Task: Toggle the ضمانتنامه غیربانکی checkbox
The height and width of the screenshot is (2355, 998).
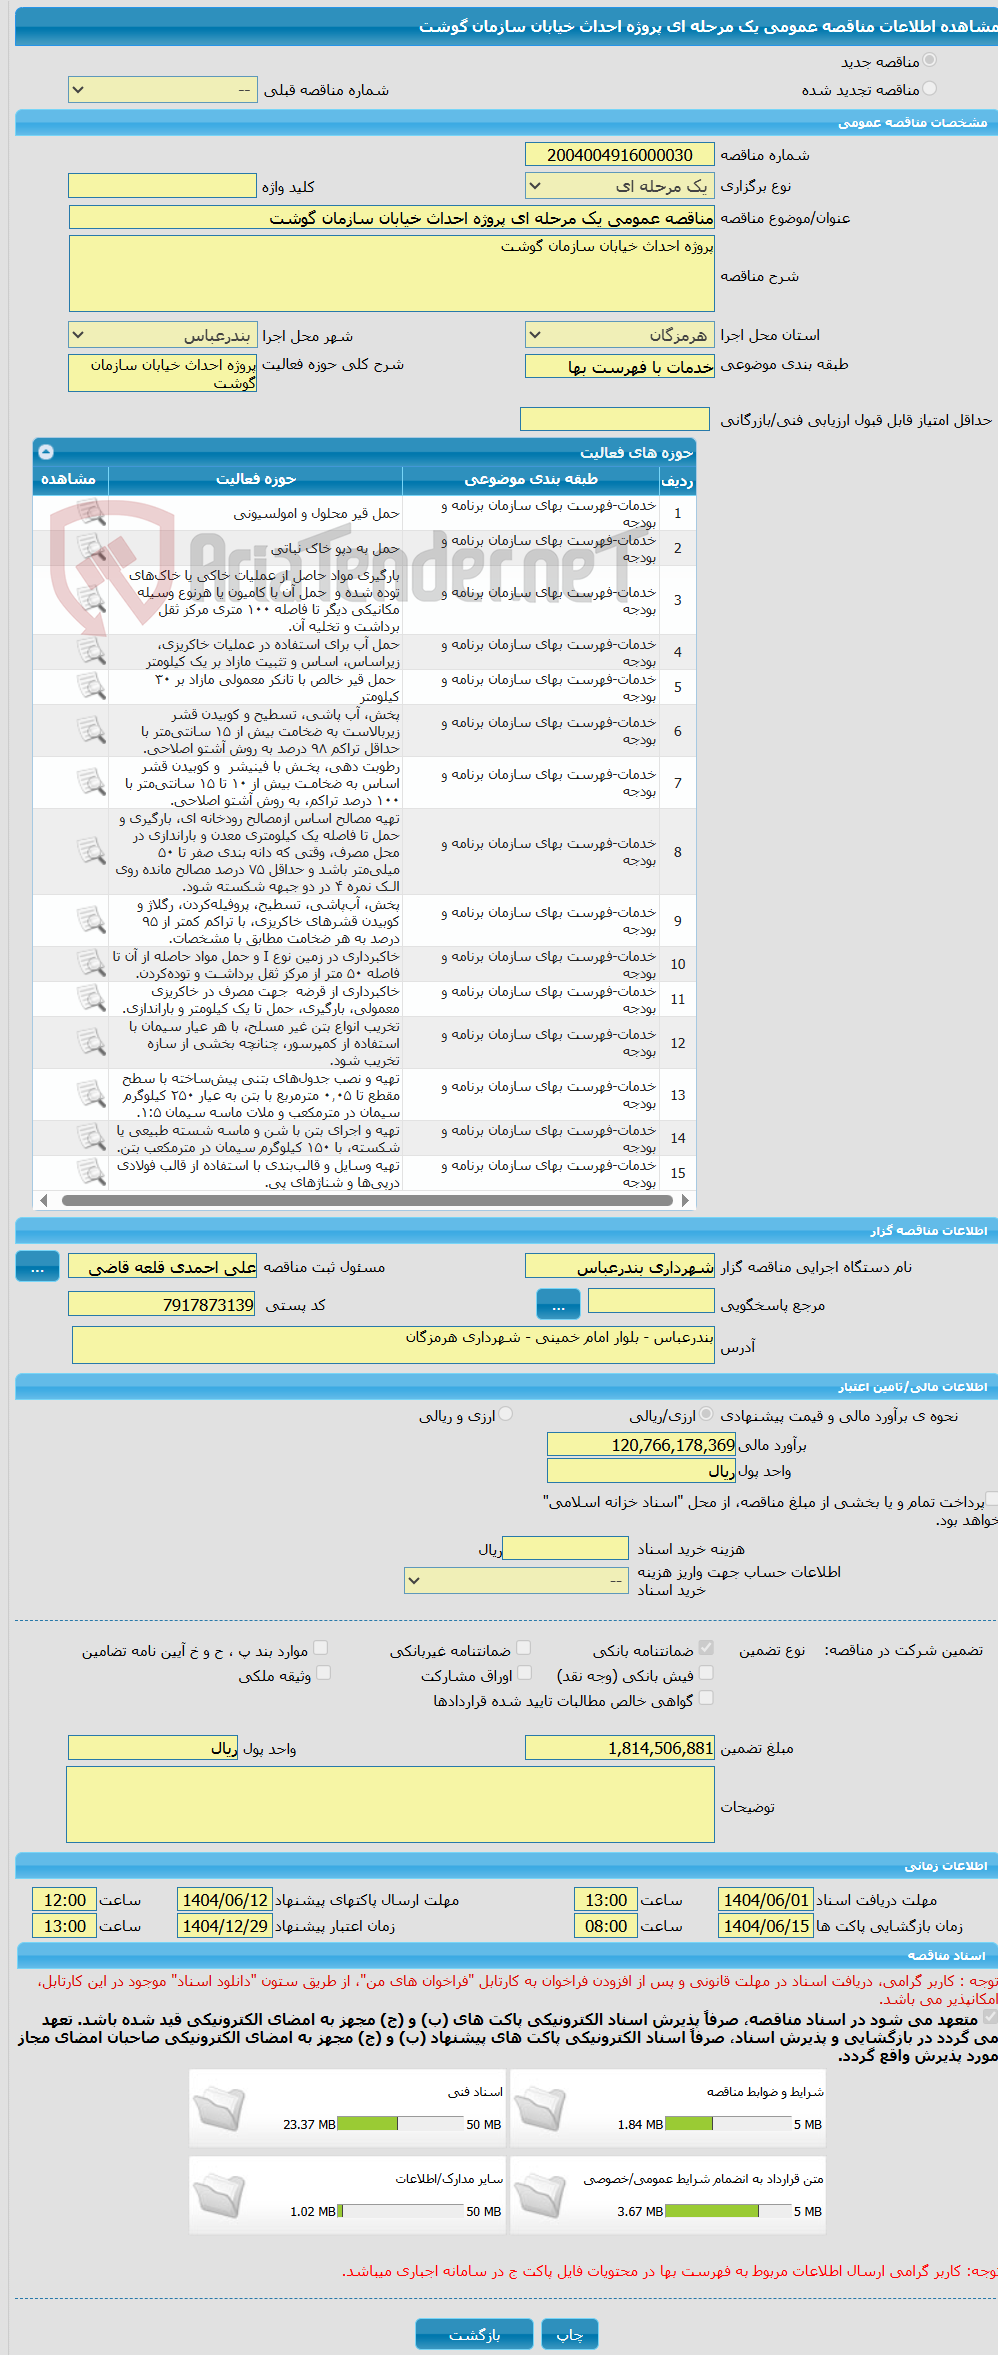Action: click(523, 1648)
